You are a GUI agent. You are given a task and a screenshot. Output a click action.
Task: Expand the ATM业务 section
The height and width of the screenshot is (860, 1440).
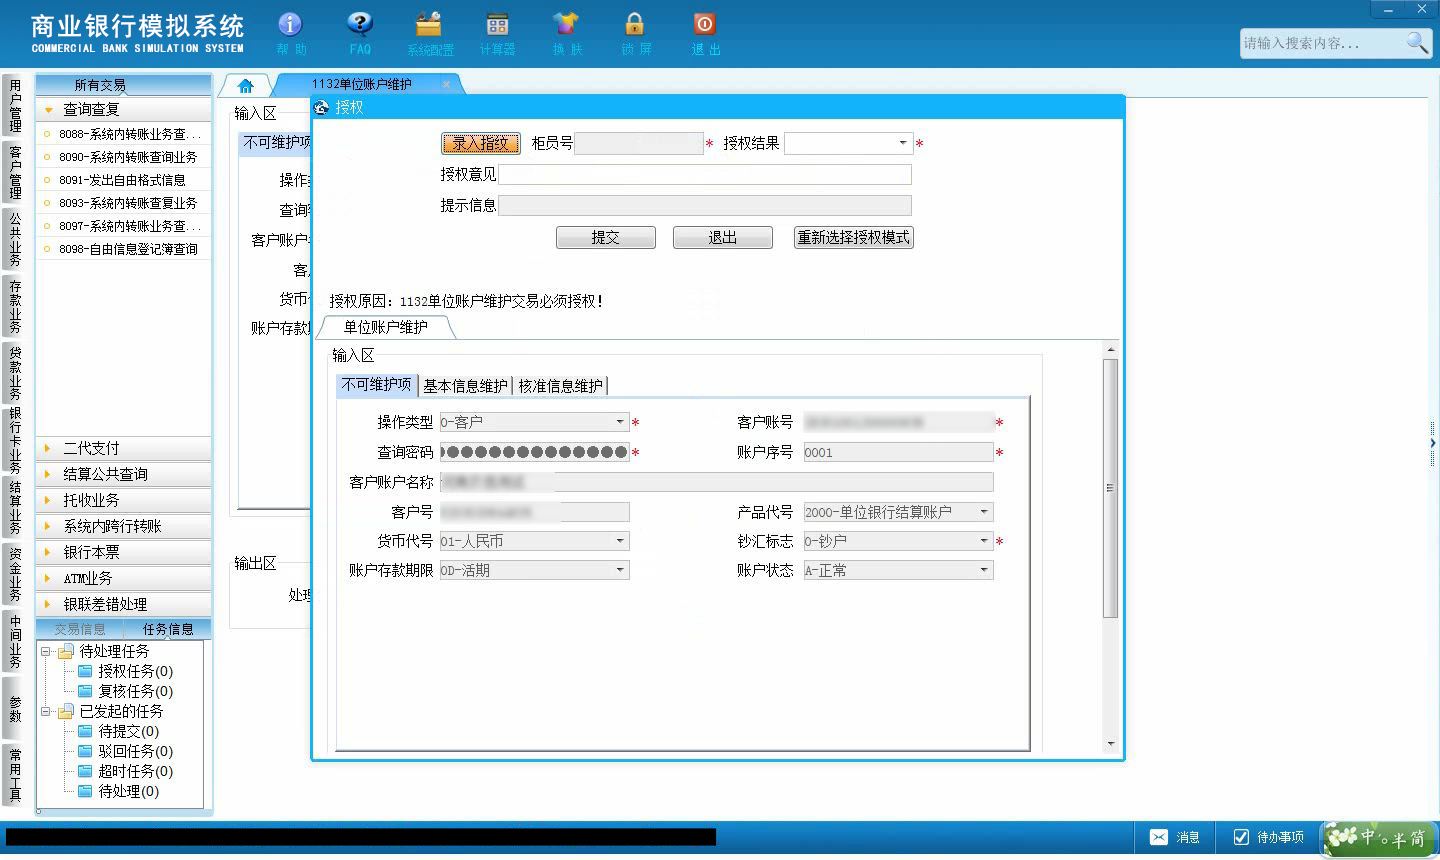[x=124, y=578]
